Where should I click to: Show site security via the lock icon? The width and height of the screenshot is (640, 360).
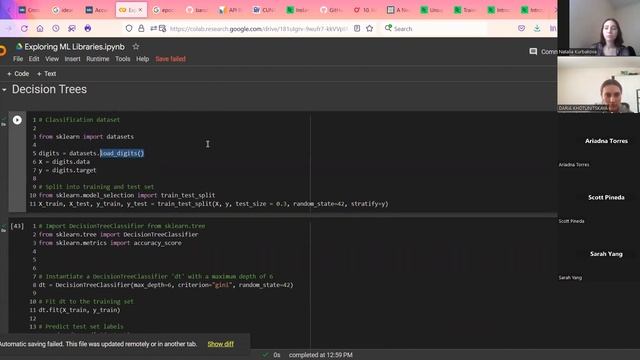[x=141, y=29]
